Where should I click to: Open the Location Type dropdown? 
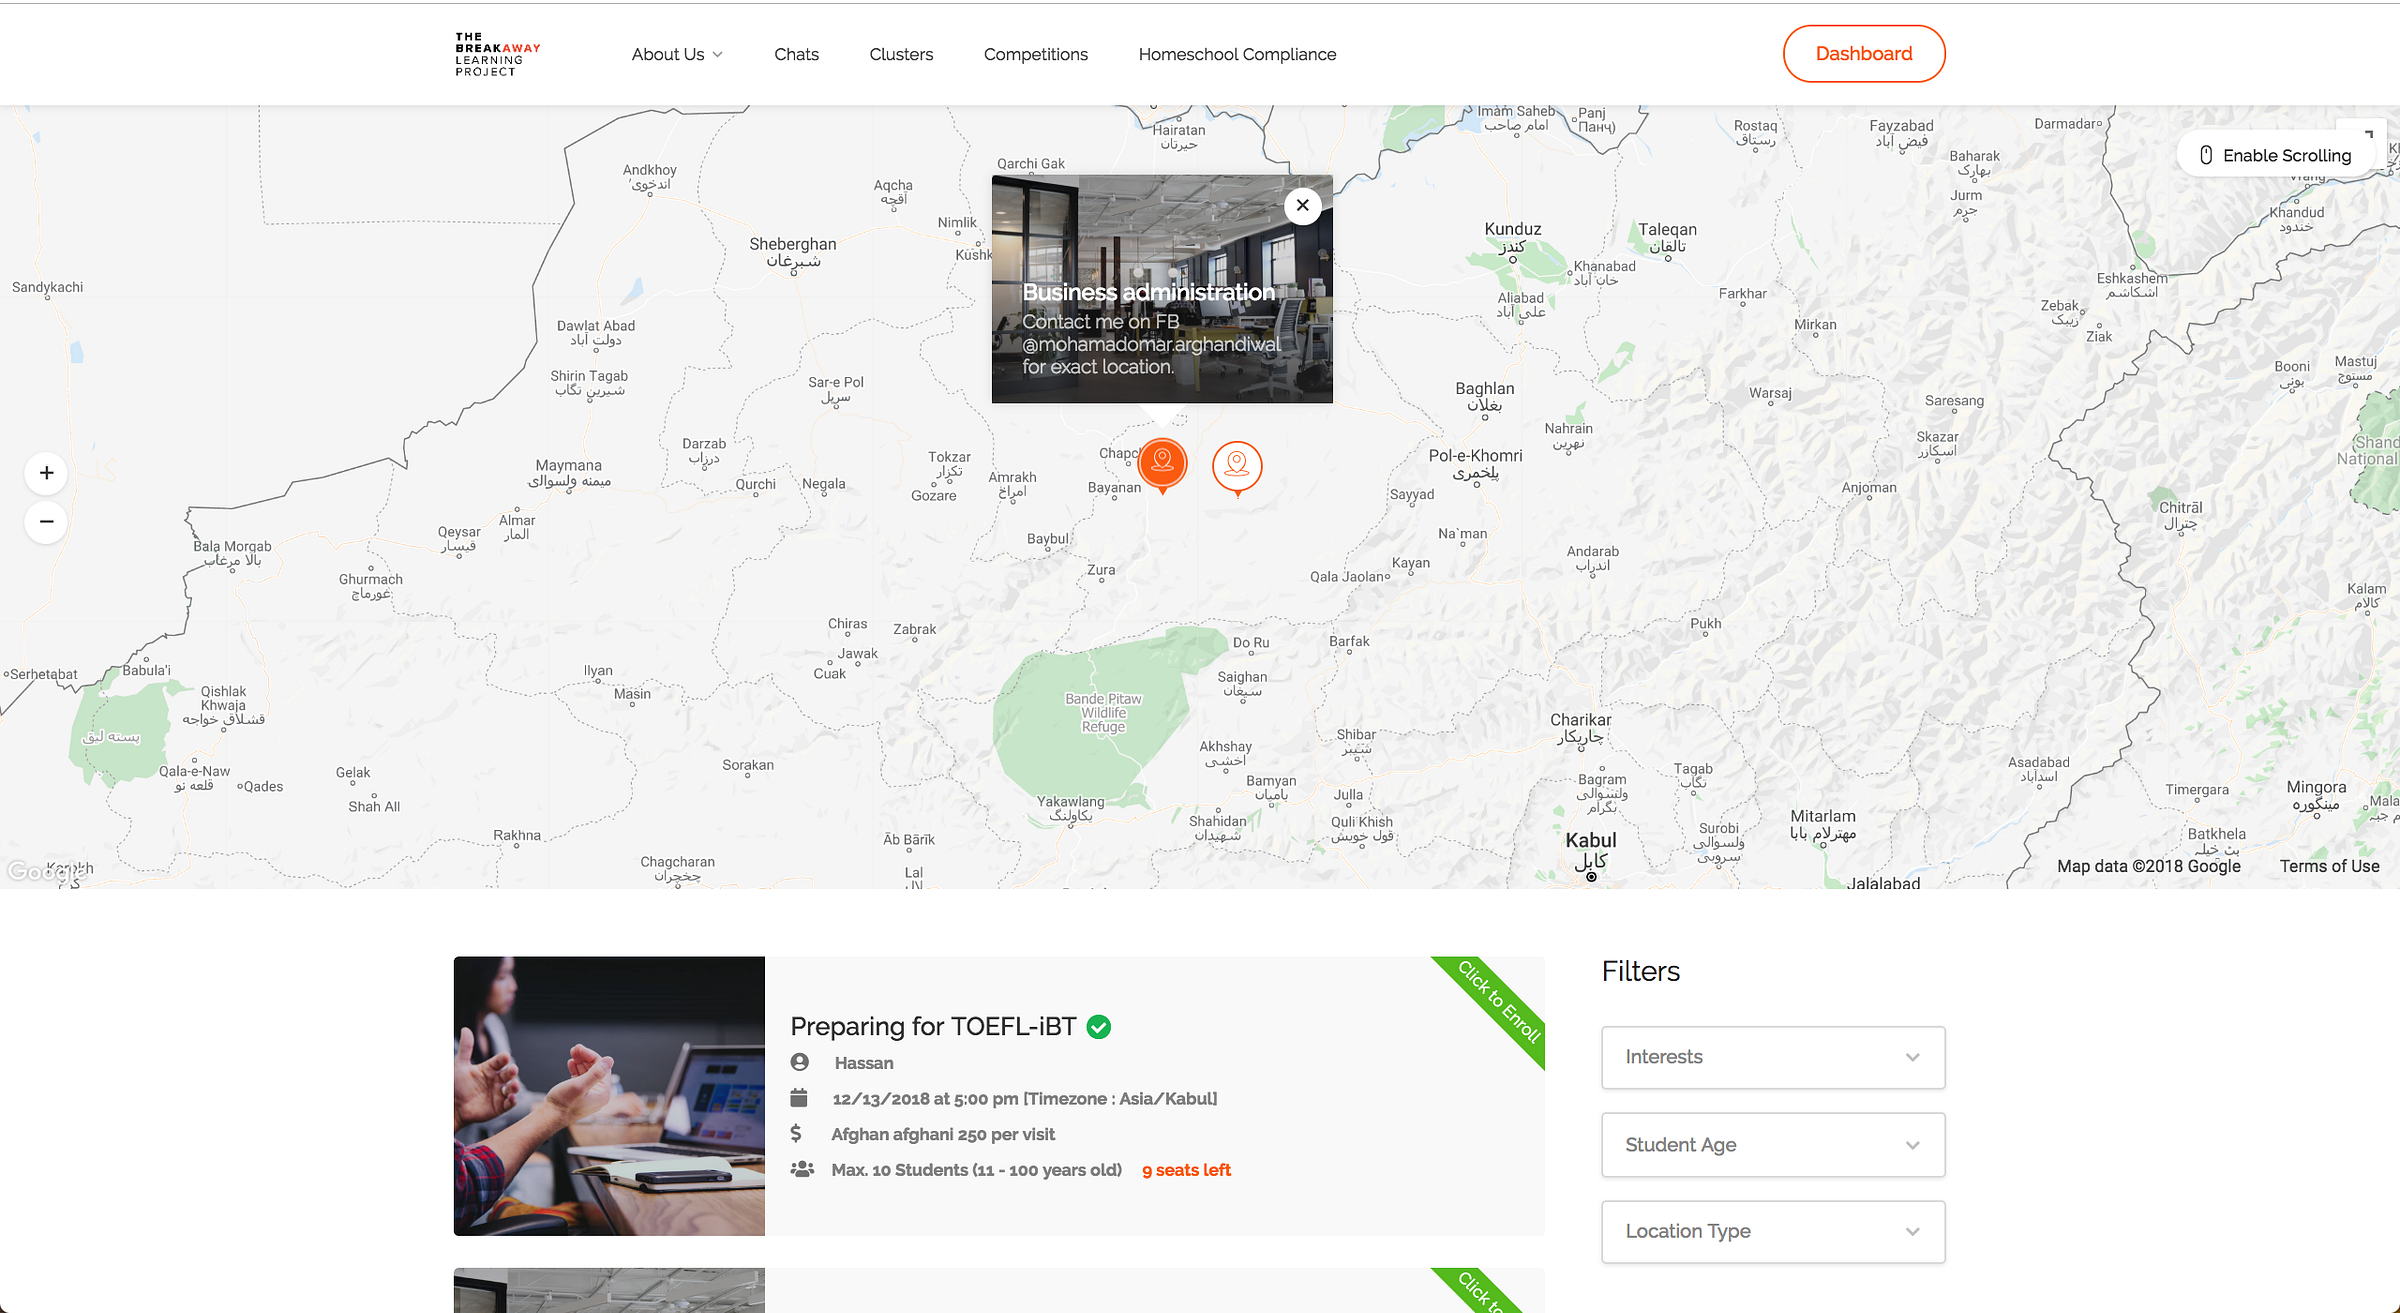tap(1772, 1231)
